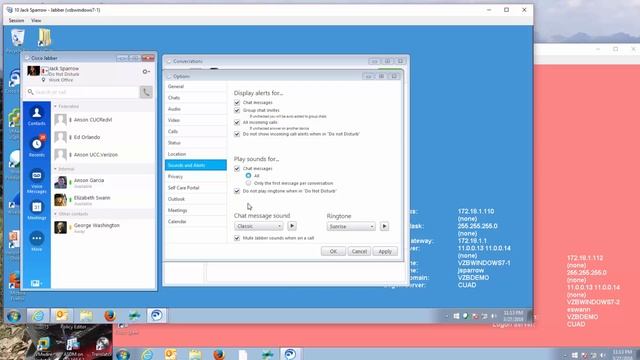
Task: Click the search or call field
Action: [x=83, y=92]
